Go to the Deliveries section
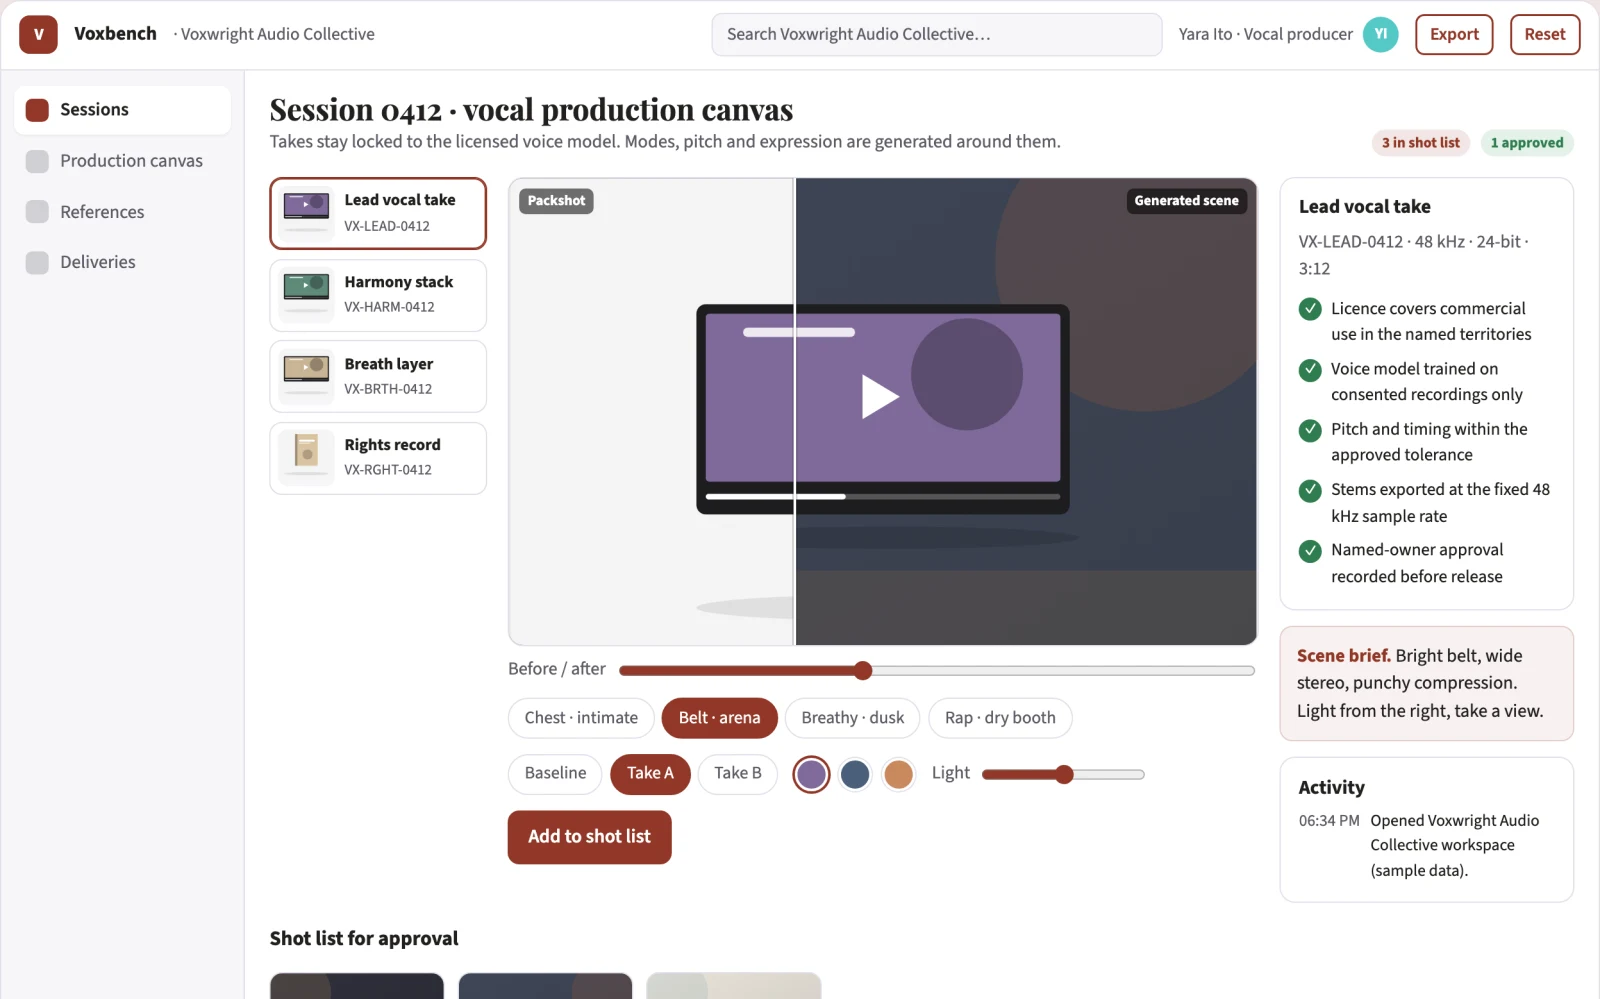 [122, 262]
